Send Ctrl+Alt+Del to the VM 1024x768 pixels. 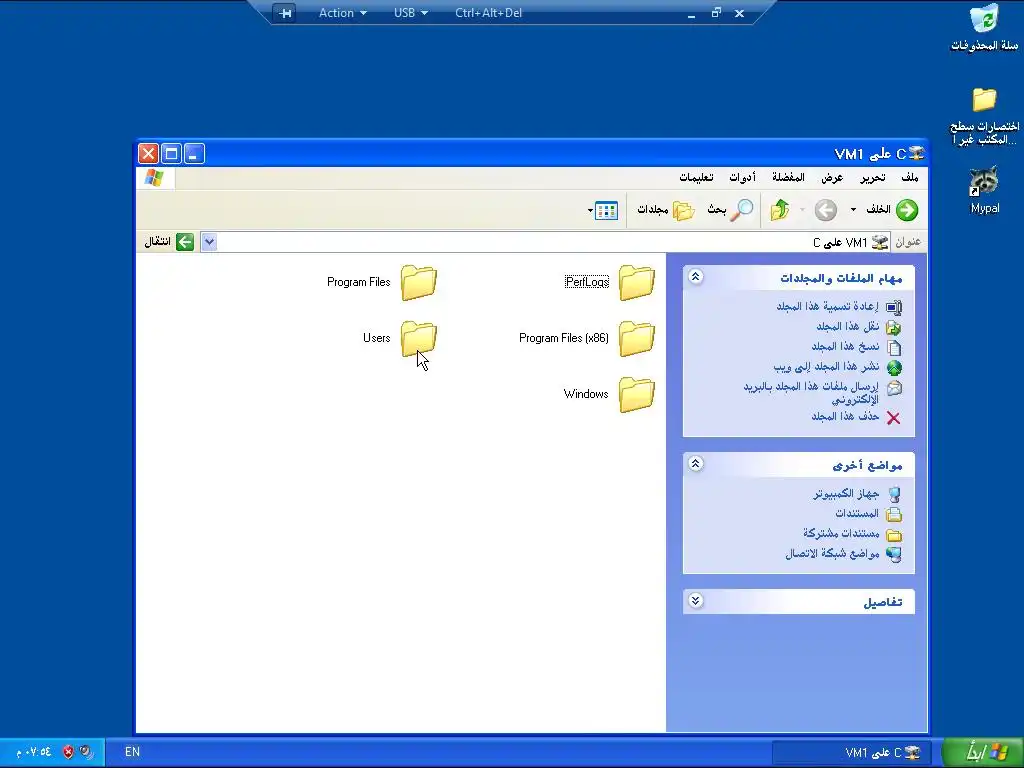point(488,13)
